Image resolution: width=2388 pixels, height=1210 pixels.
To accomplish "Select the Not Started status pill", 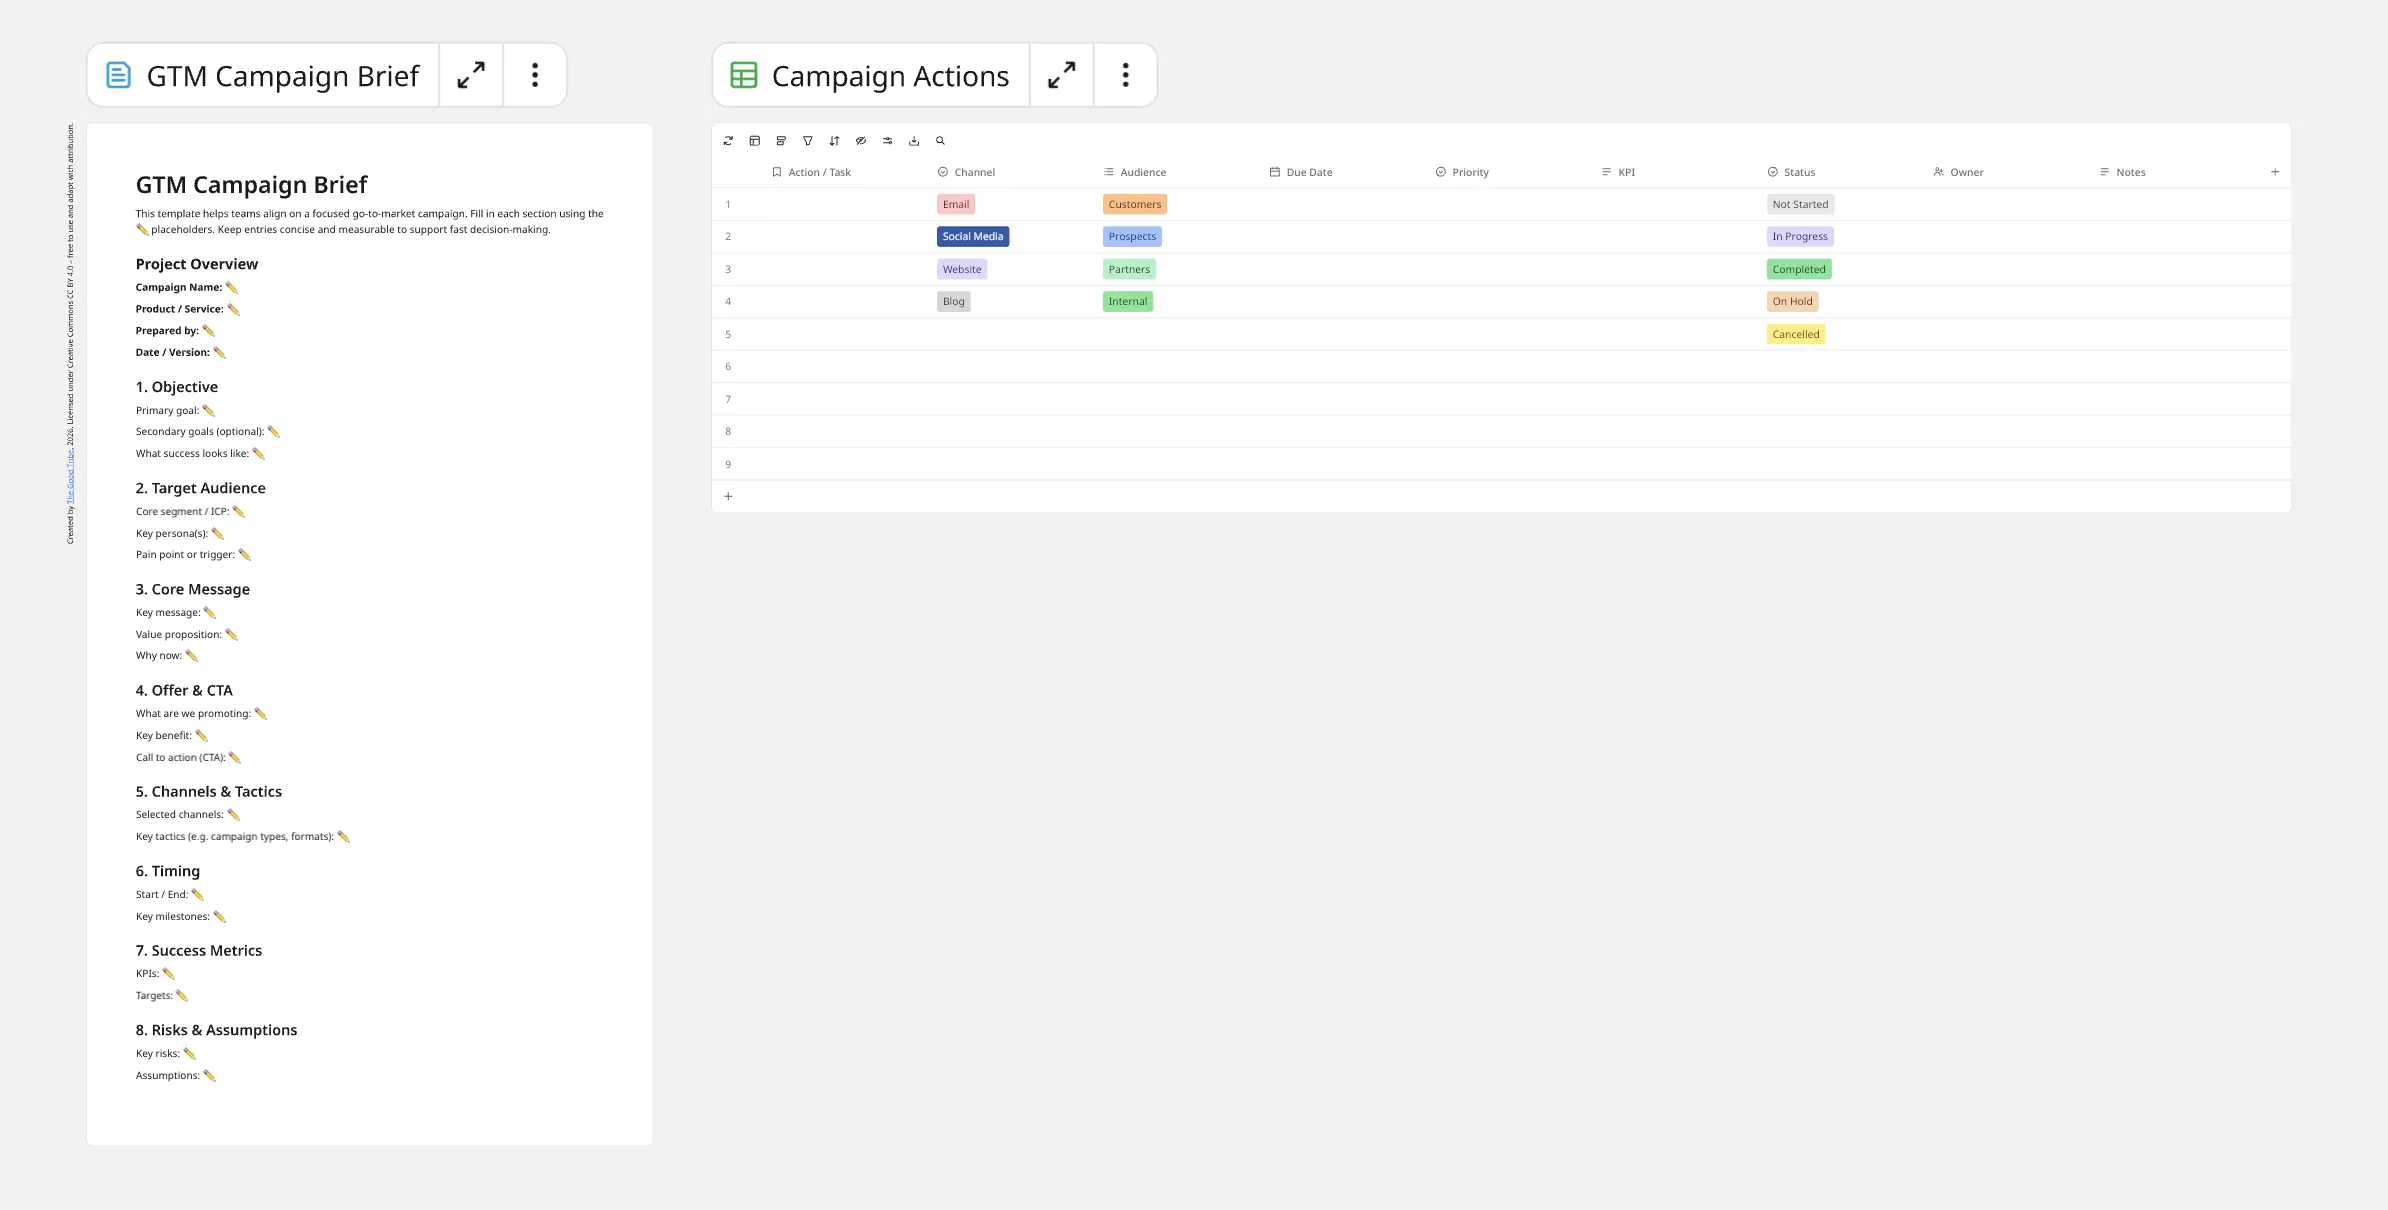I will pos(1799,204).
